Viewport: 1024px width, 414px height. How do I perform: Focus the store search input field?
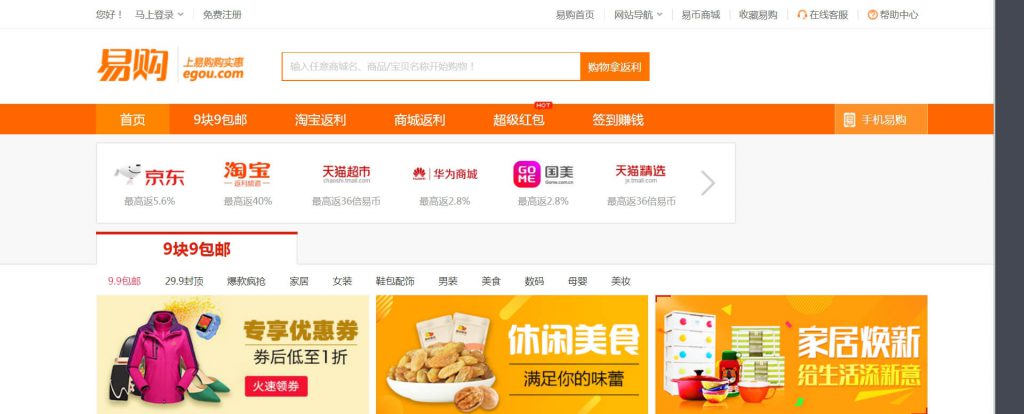coord(431,67)
